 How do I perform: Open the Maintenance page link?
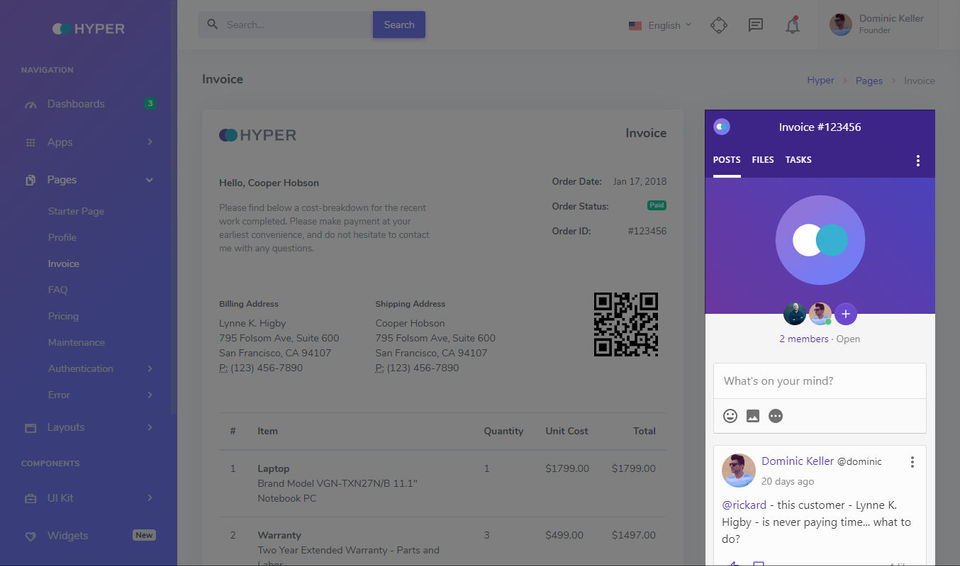tap(76, 342)
